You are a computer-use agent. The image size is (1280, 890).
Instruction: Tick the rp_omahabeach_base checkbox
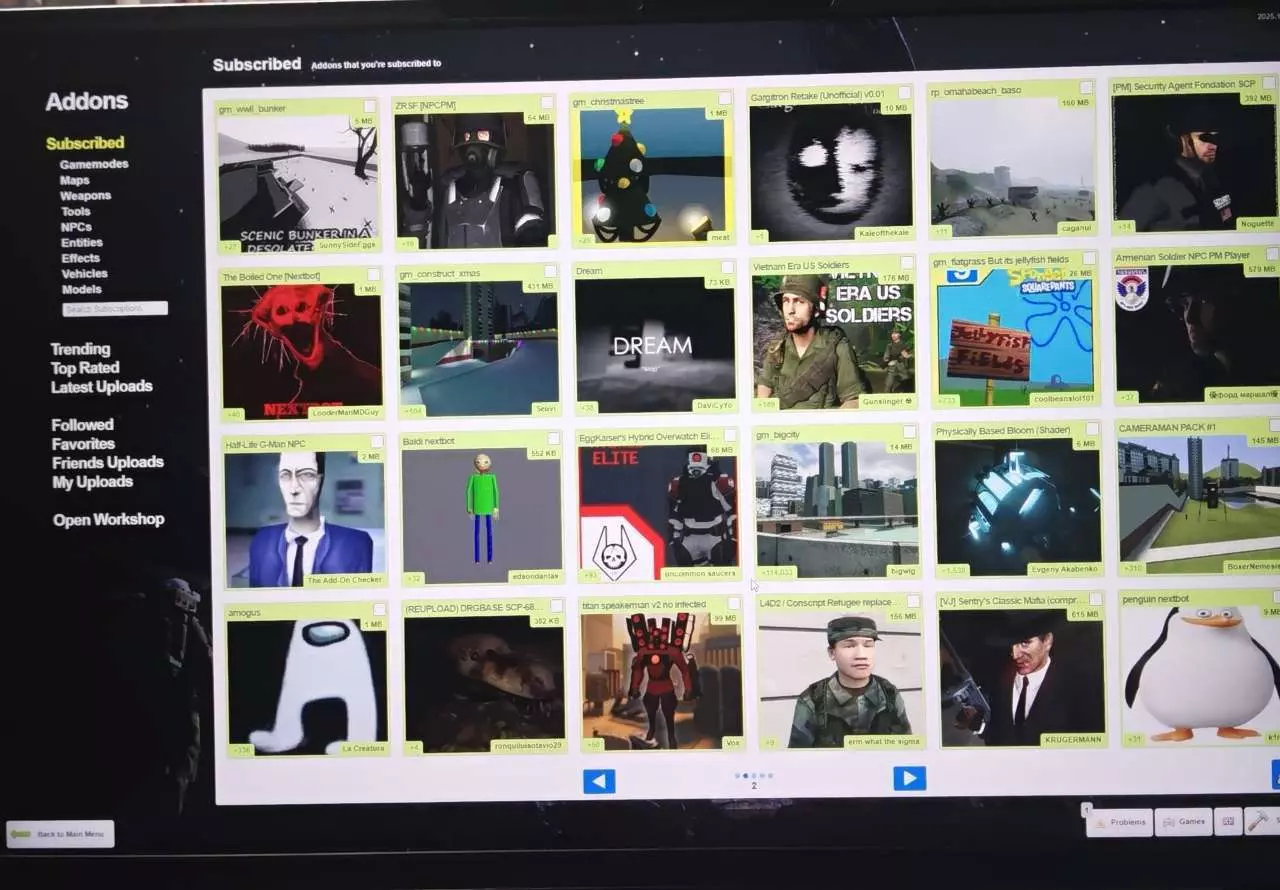[x=1086, y=89]
